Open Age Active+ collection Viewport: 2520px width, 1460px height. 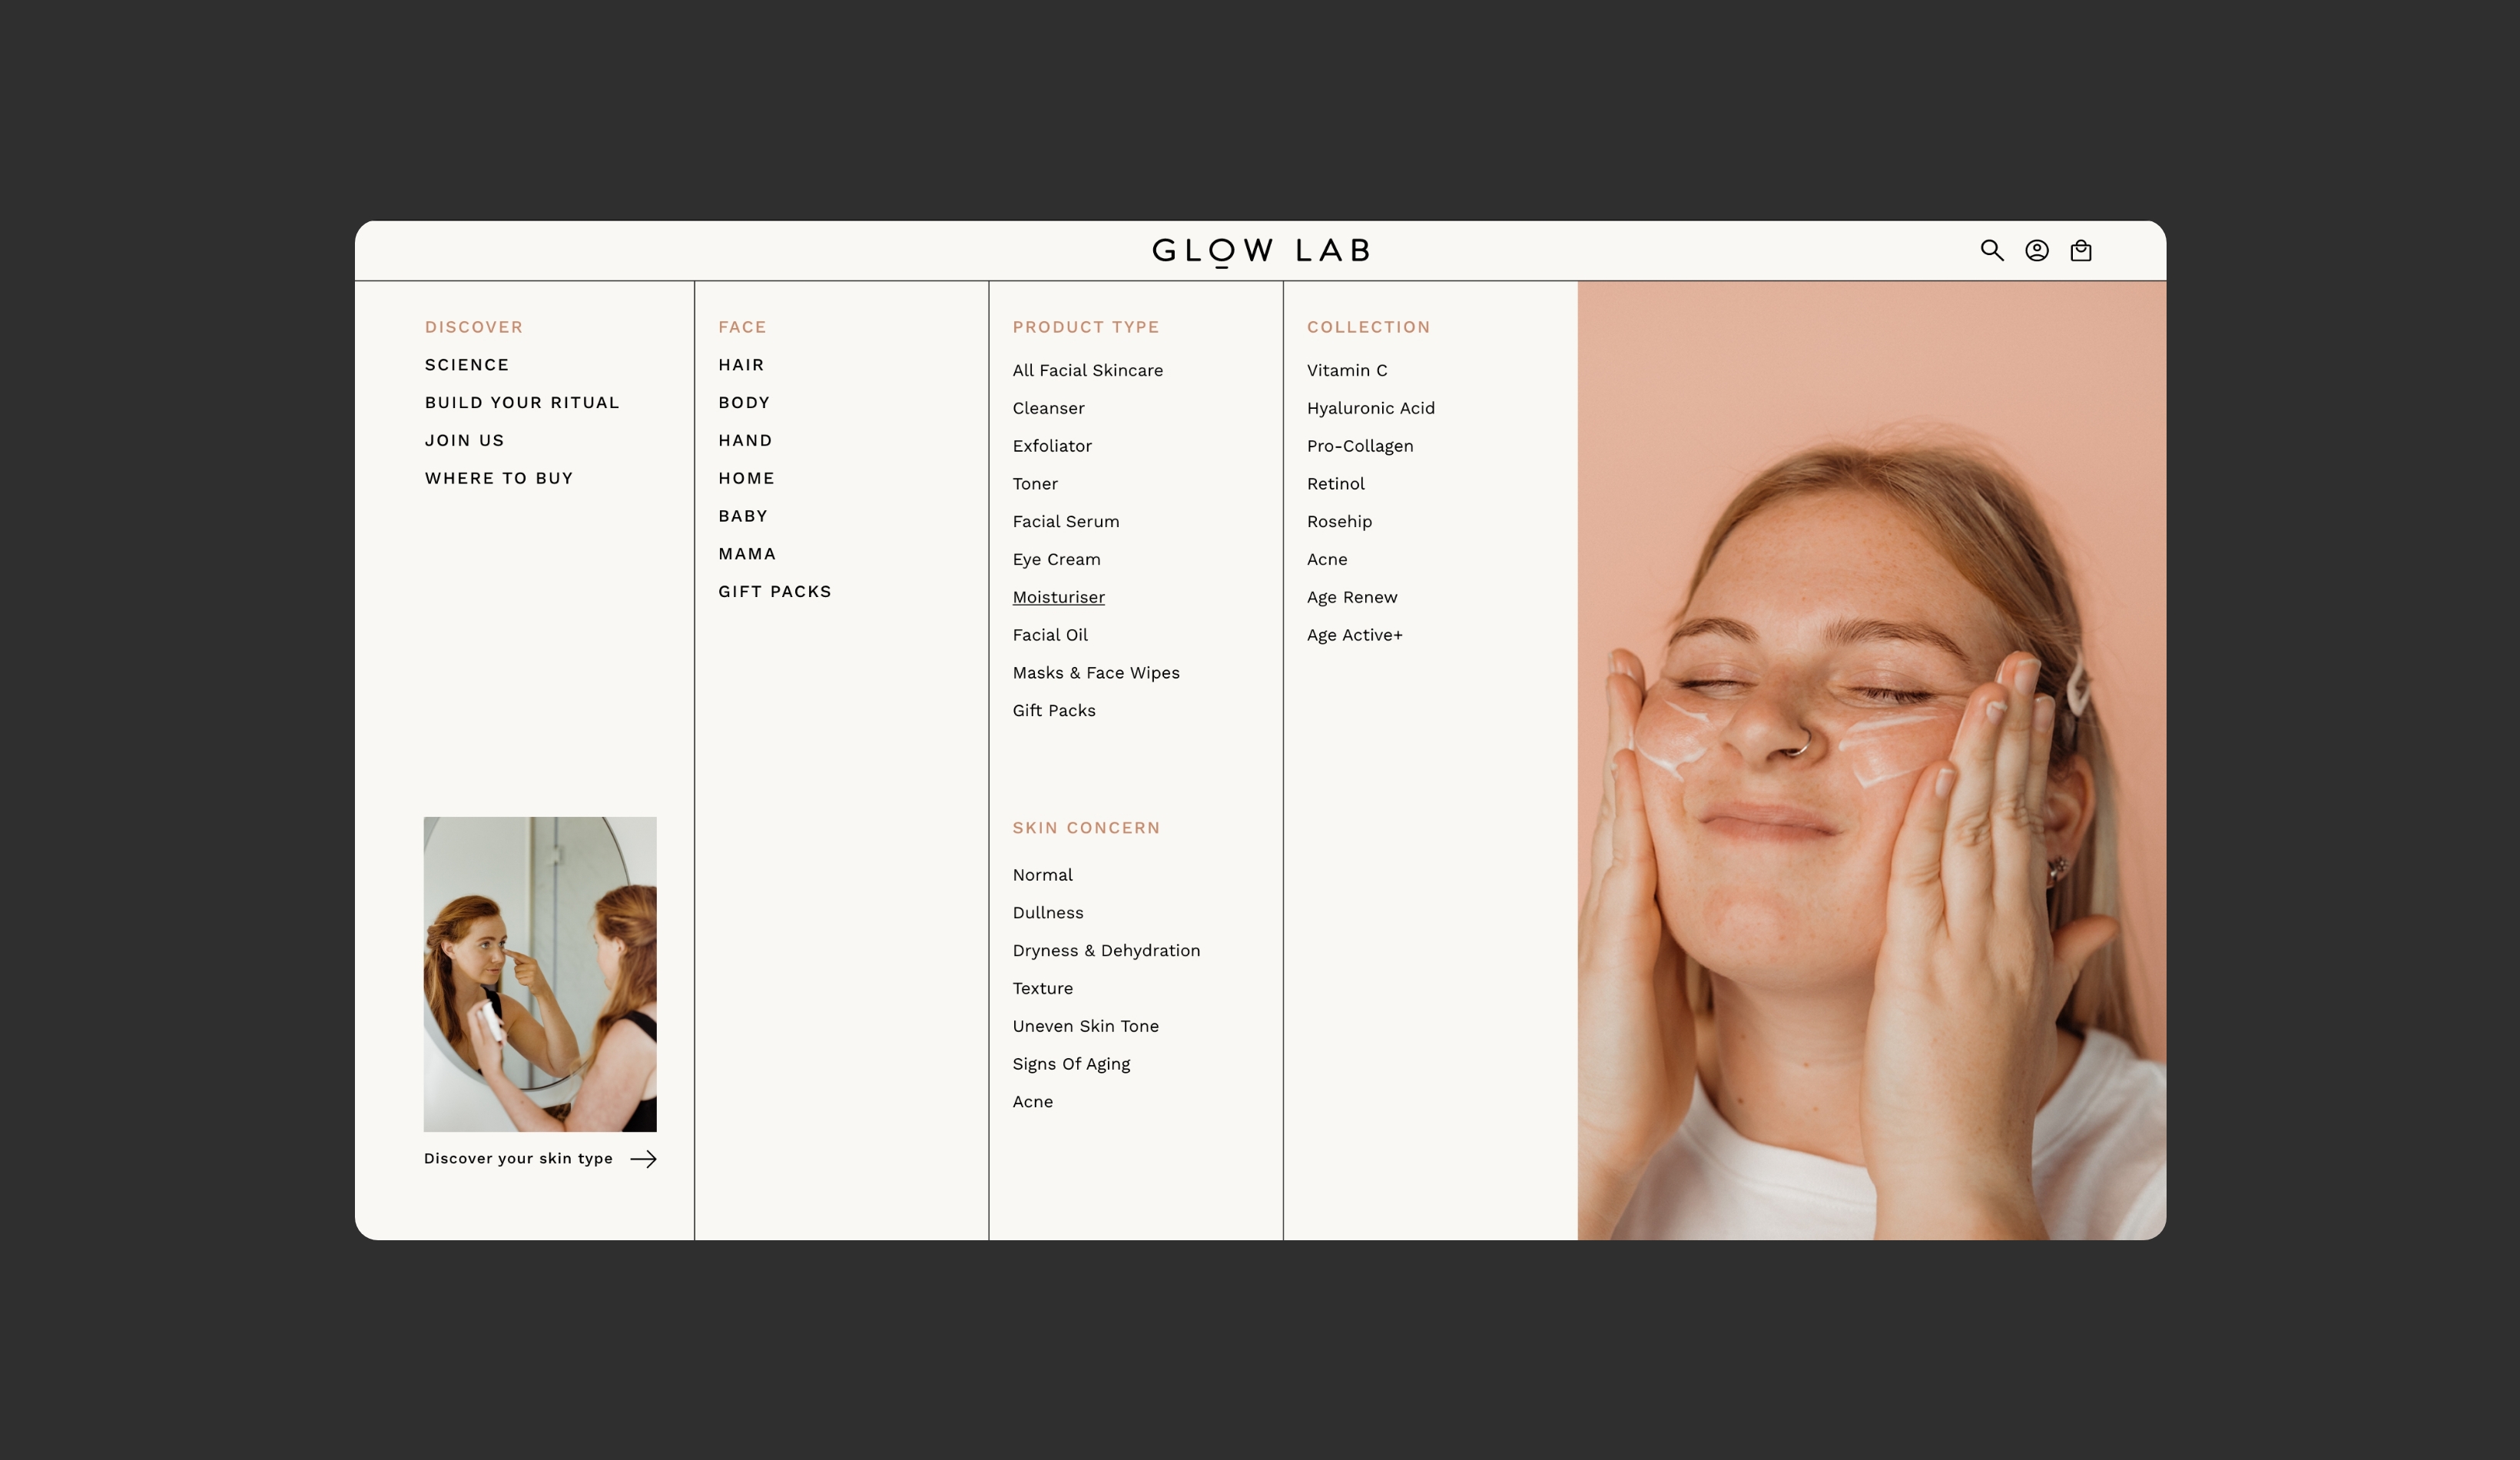pos(1354,635)
